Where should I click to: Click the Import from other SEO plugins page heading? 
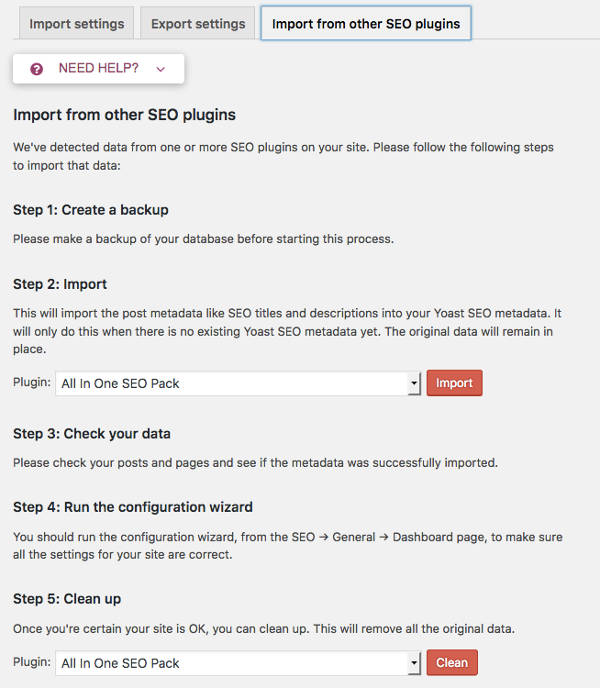point(124,115)
